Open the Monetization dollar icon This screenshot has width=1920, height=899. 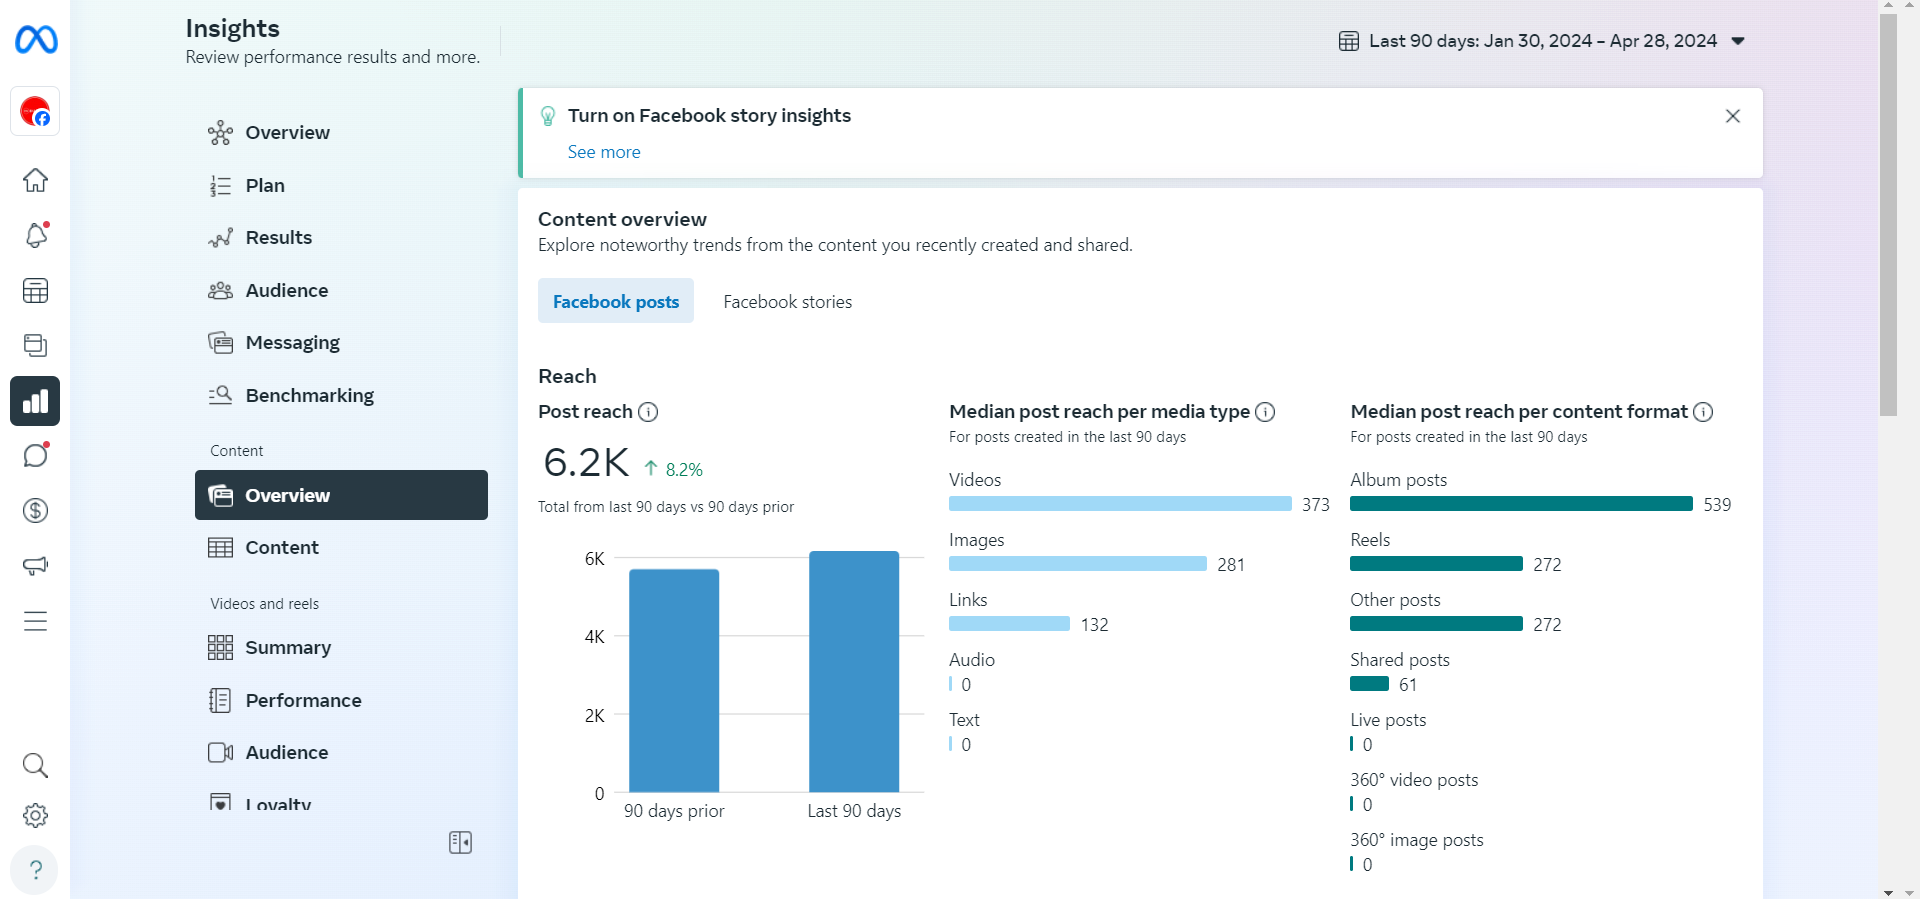[x=35, y=511]
